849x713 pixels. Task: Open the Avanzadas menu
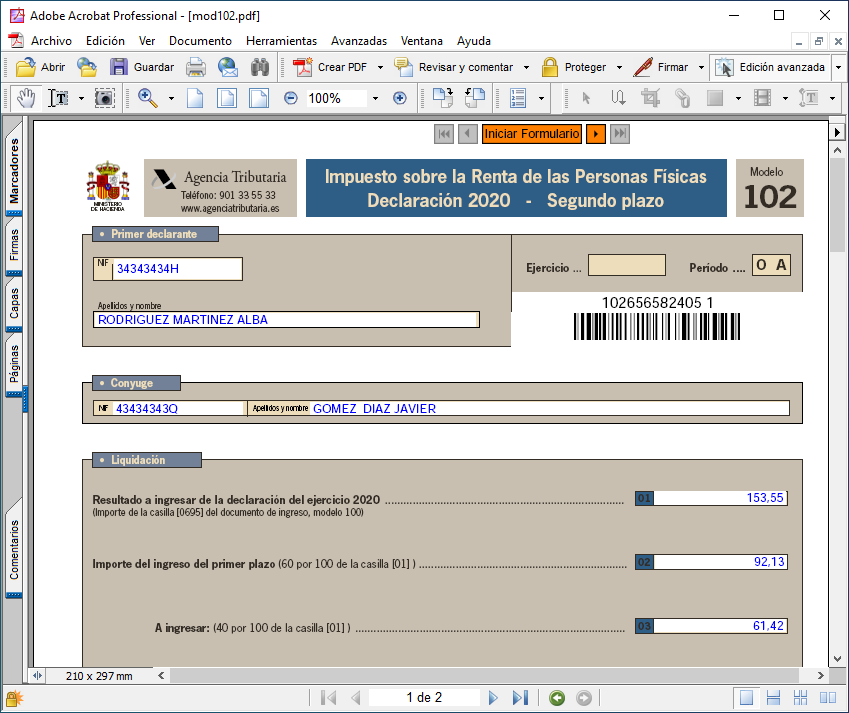(x=359, y=41)
